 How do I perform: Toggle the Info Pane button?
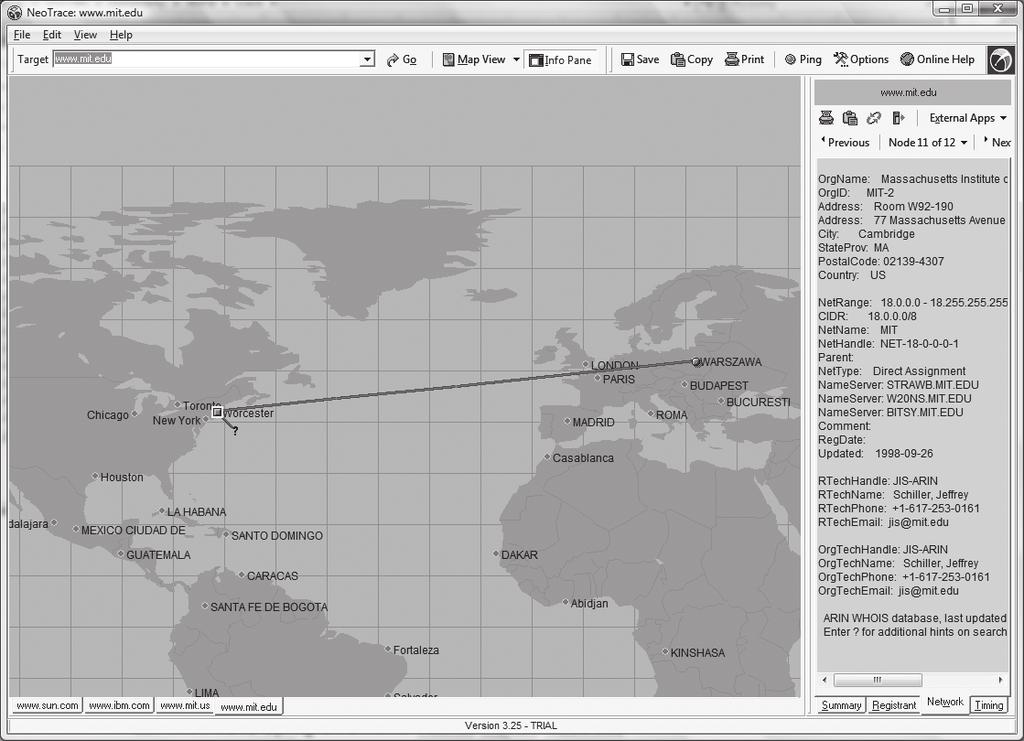[x=560, y=60]
